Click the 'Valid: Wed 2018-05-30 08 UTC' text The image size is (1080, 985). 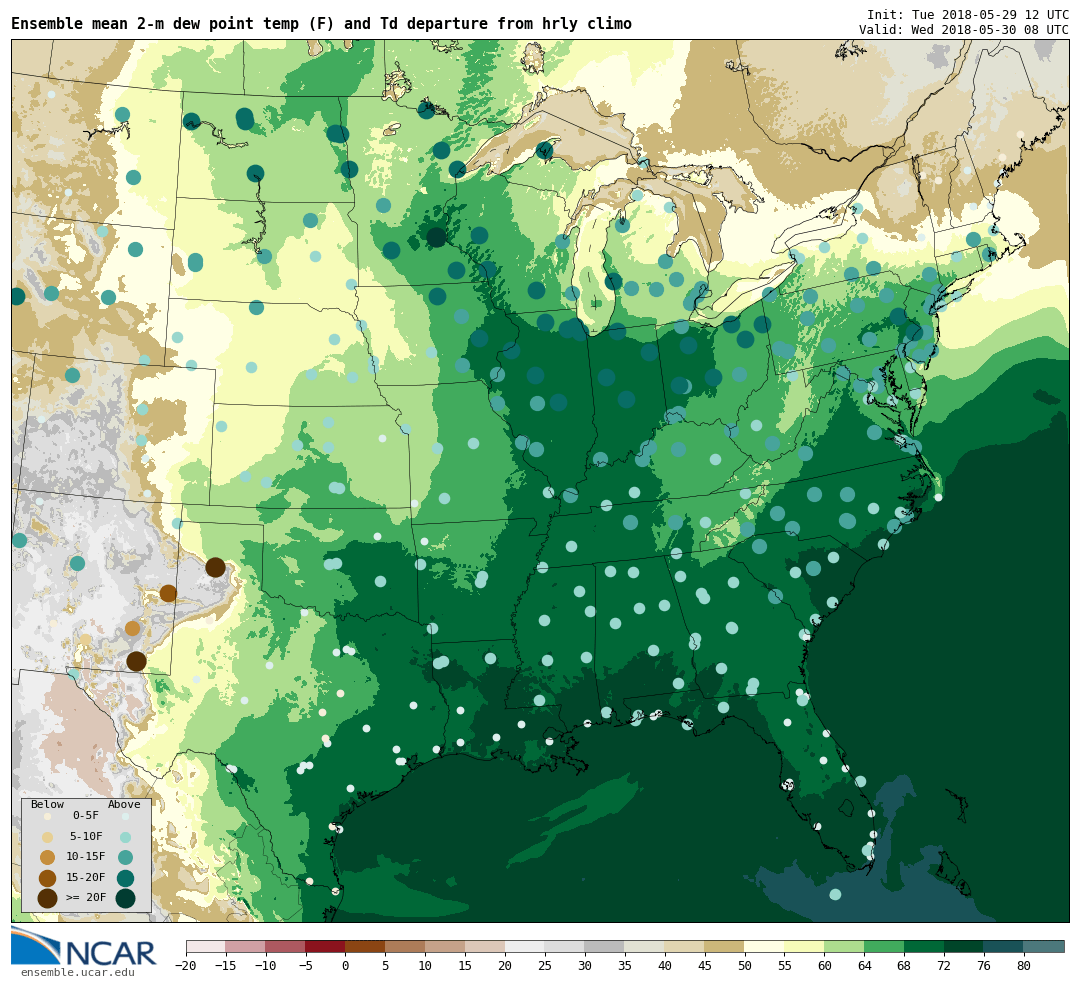pos(964,30)
